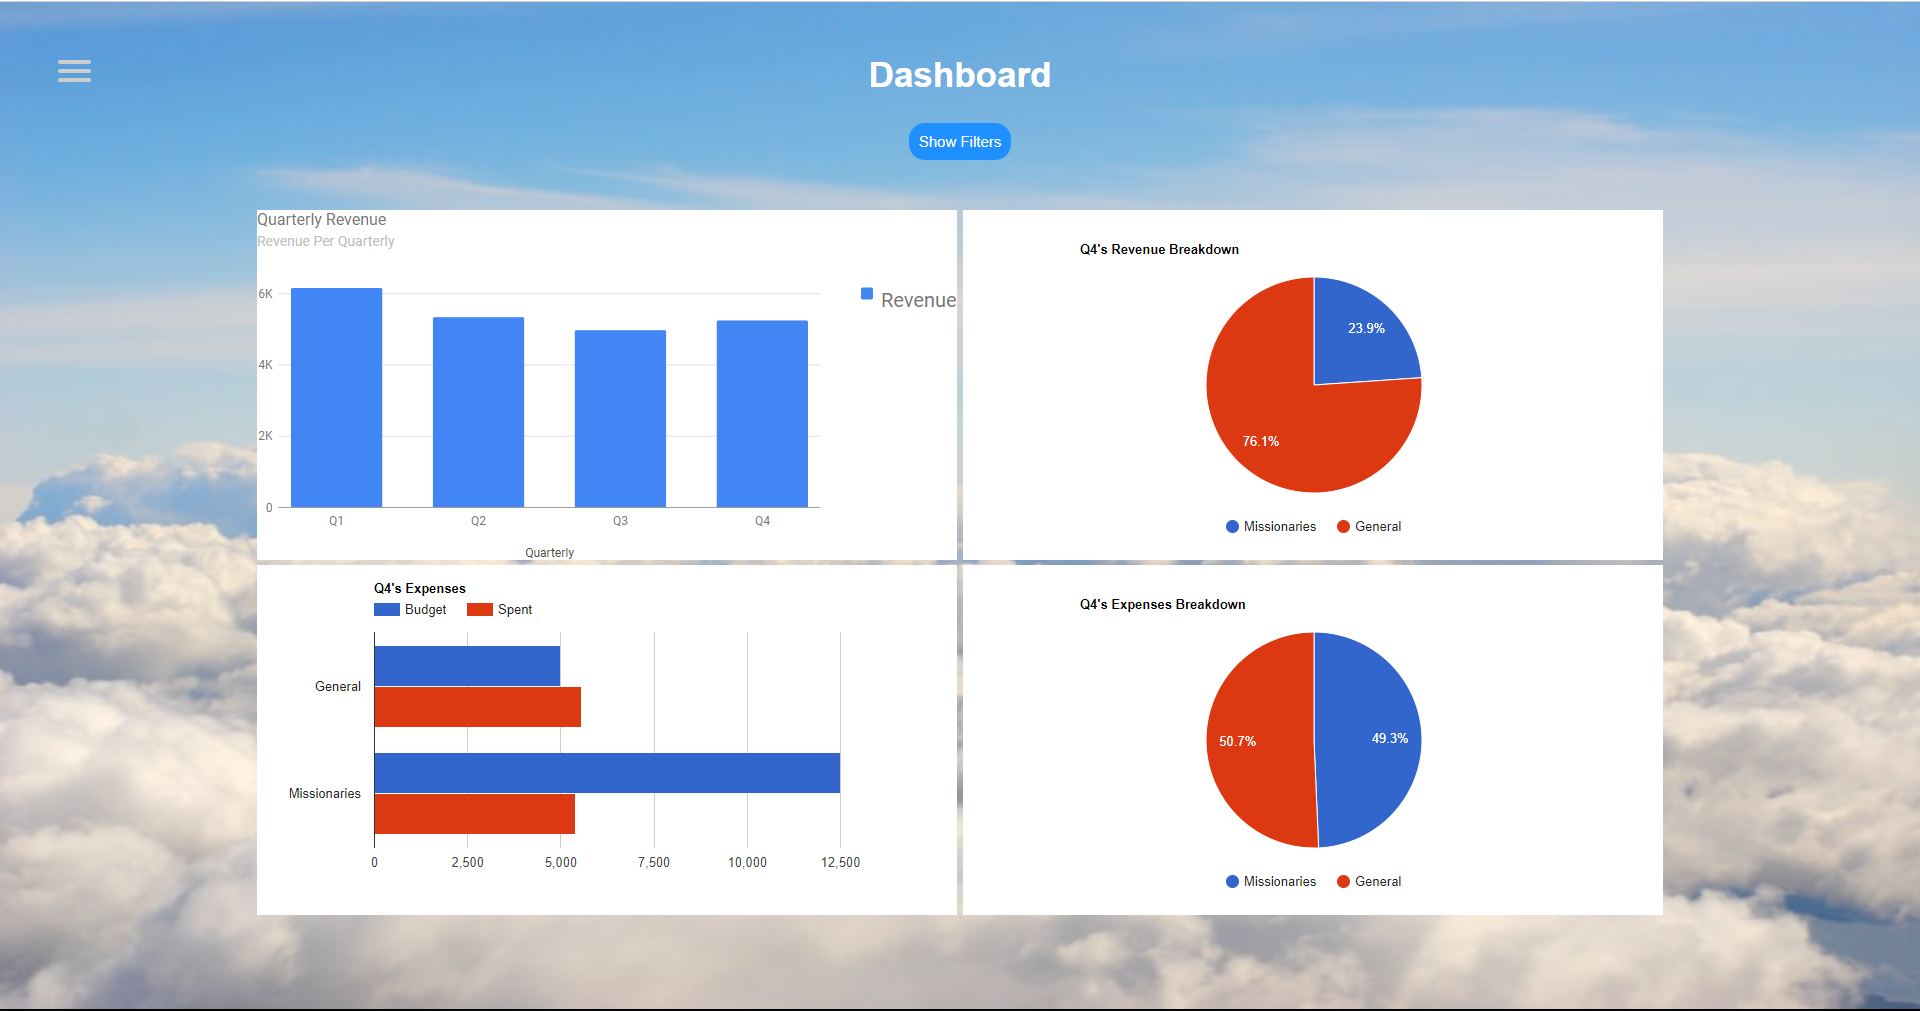Click the Q3 revenue bar
Screen dimensions: 1920x1011
620,419
